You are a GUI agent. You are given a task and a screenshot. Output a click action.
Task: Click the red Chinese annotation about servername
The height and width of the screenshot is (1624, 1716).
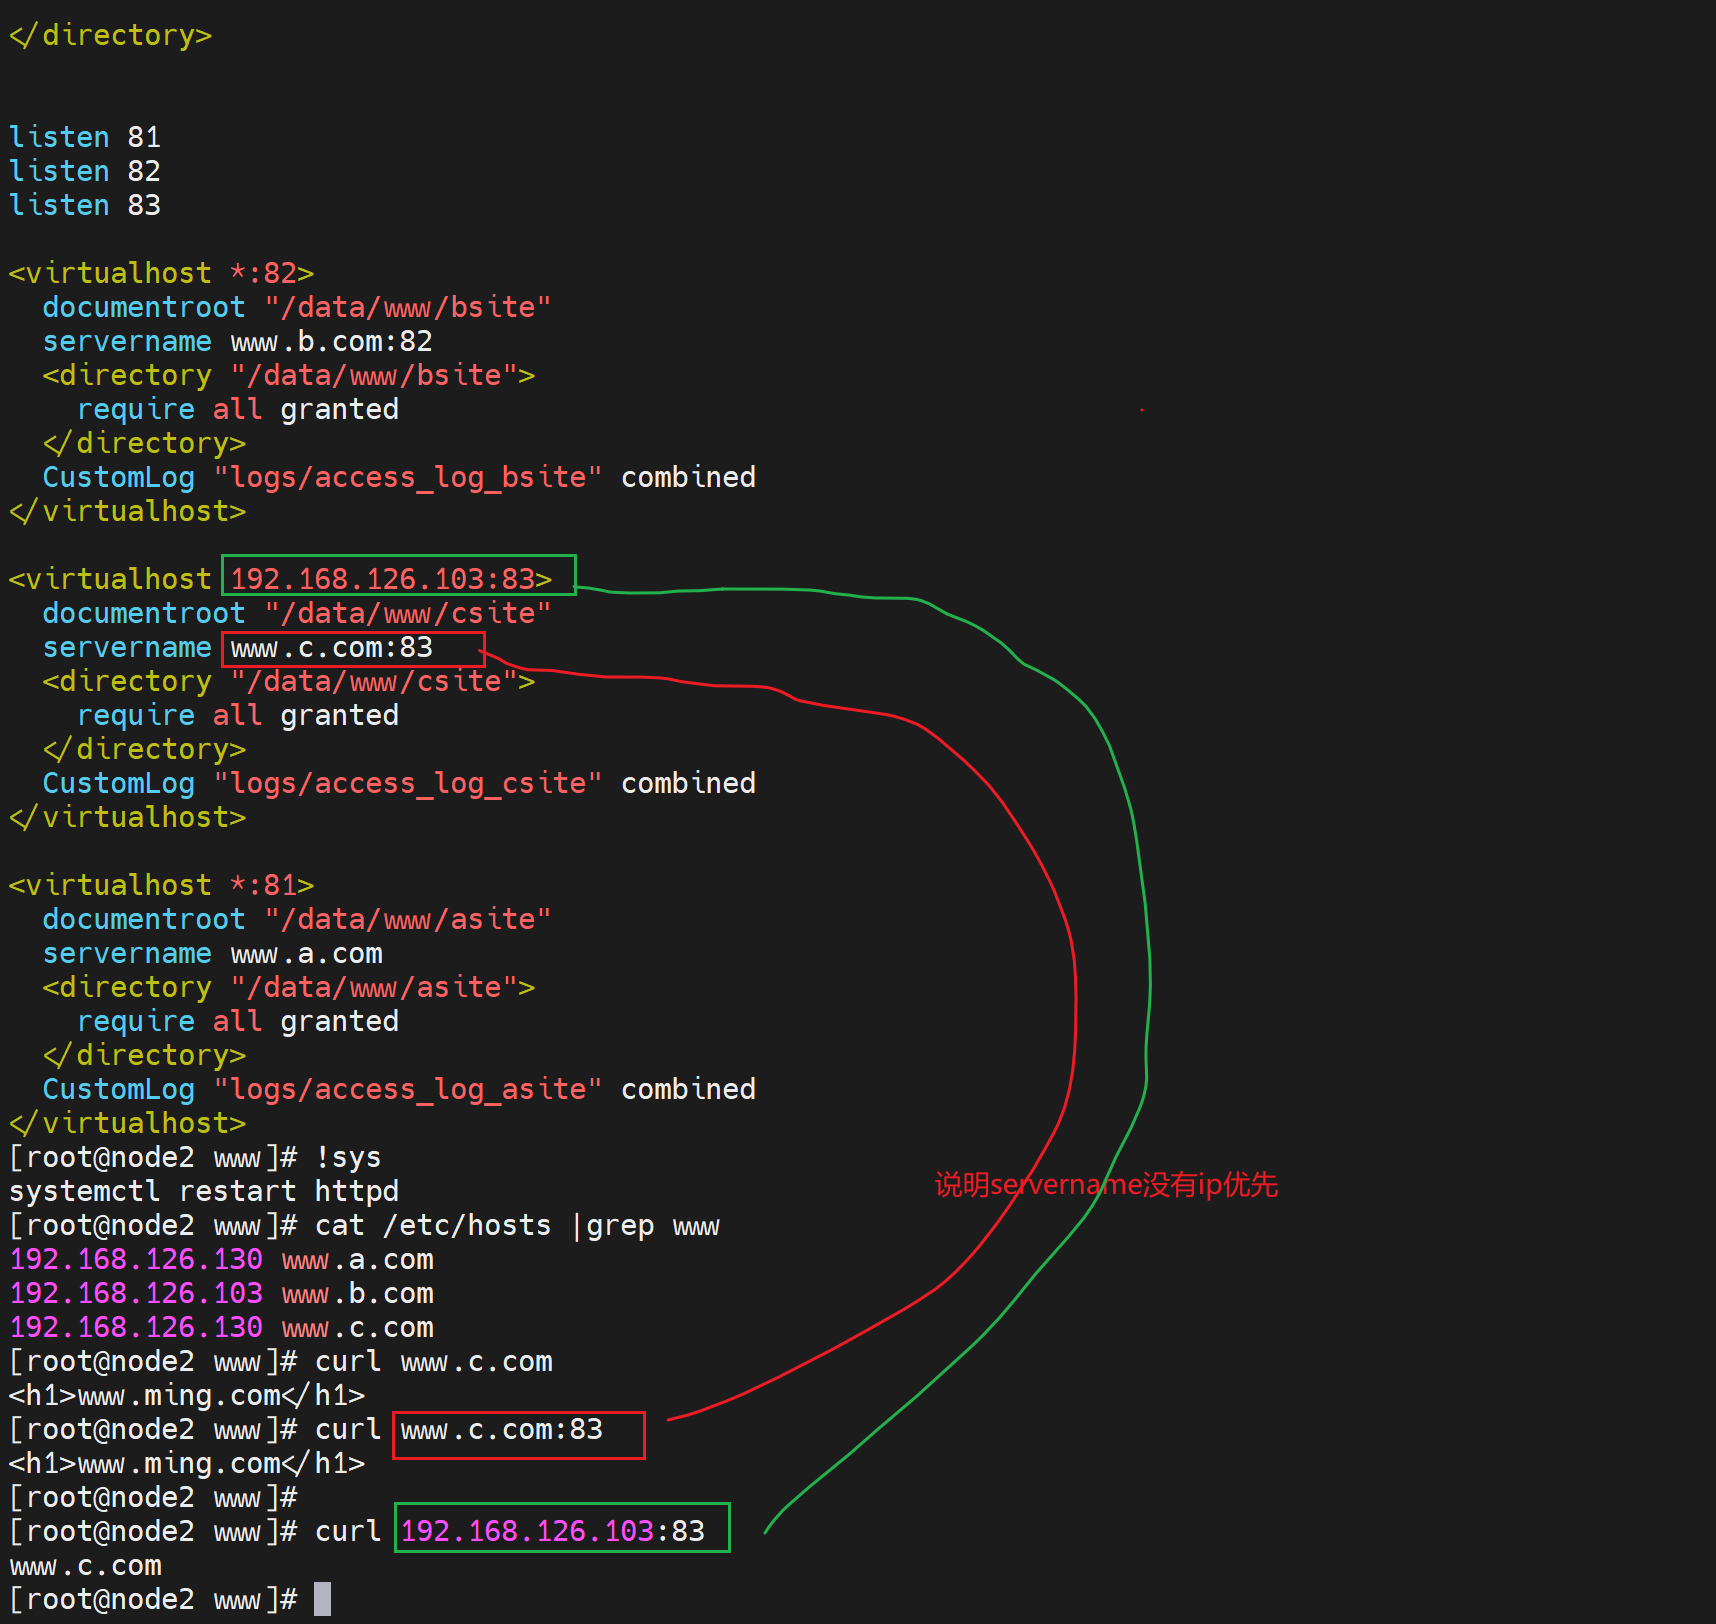point(1105,1185)
